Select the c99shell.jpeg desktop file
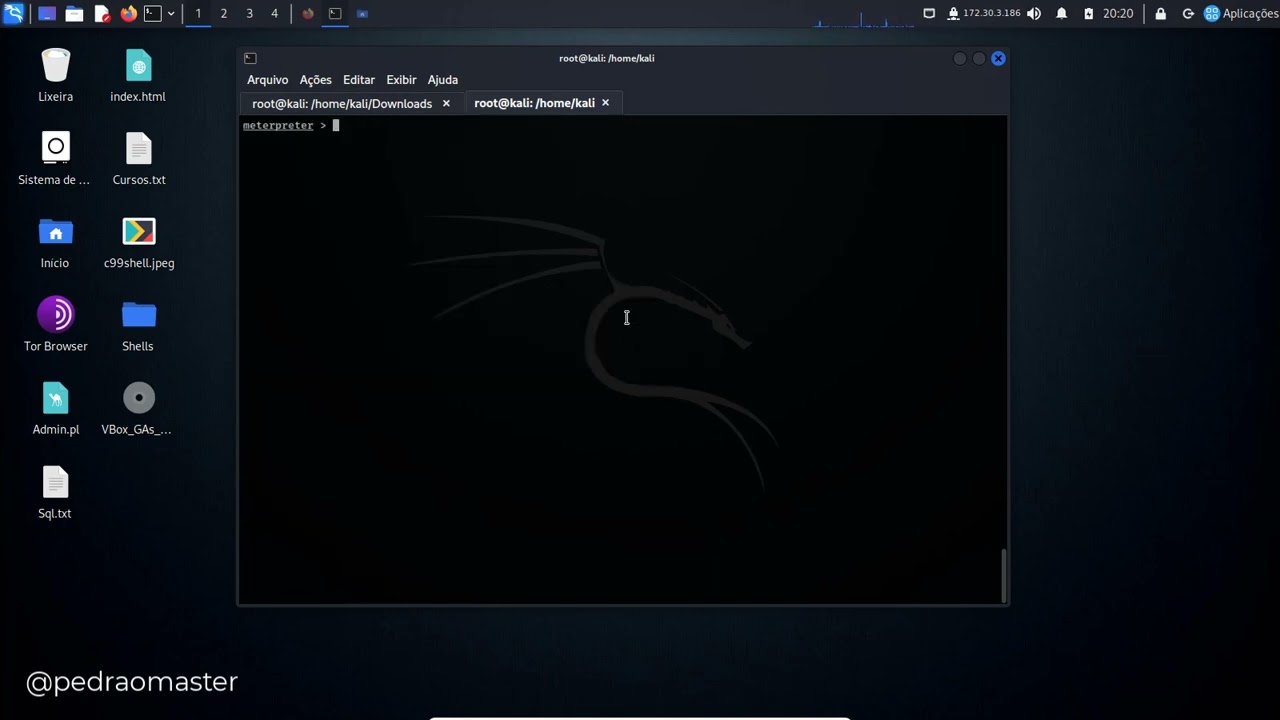This screenshot has height=720, width=1280. tap(139, 242)
